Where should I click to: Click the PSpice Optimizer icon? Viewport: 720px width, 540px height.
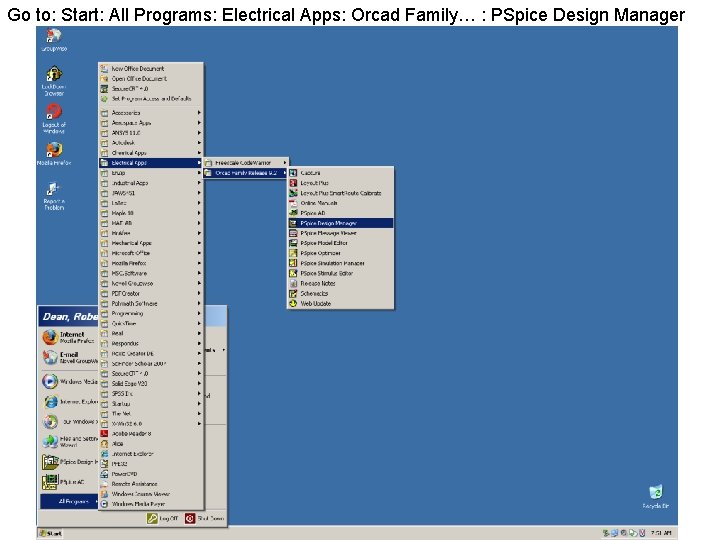(293, 253)
